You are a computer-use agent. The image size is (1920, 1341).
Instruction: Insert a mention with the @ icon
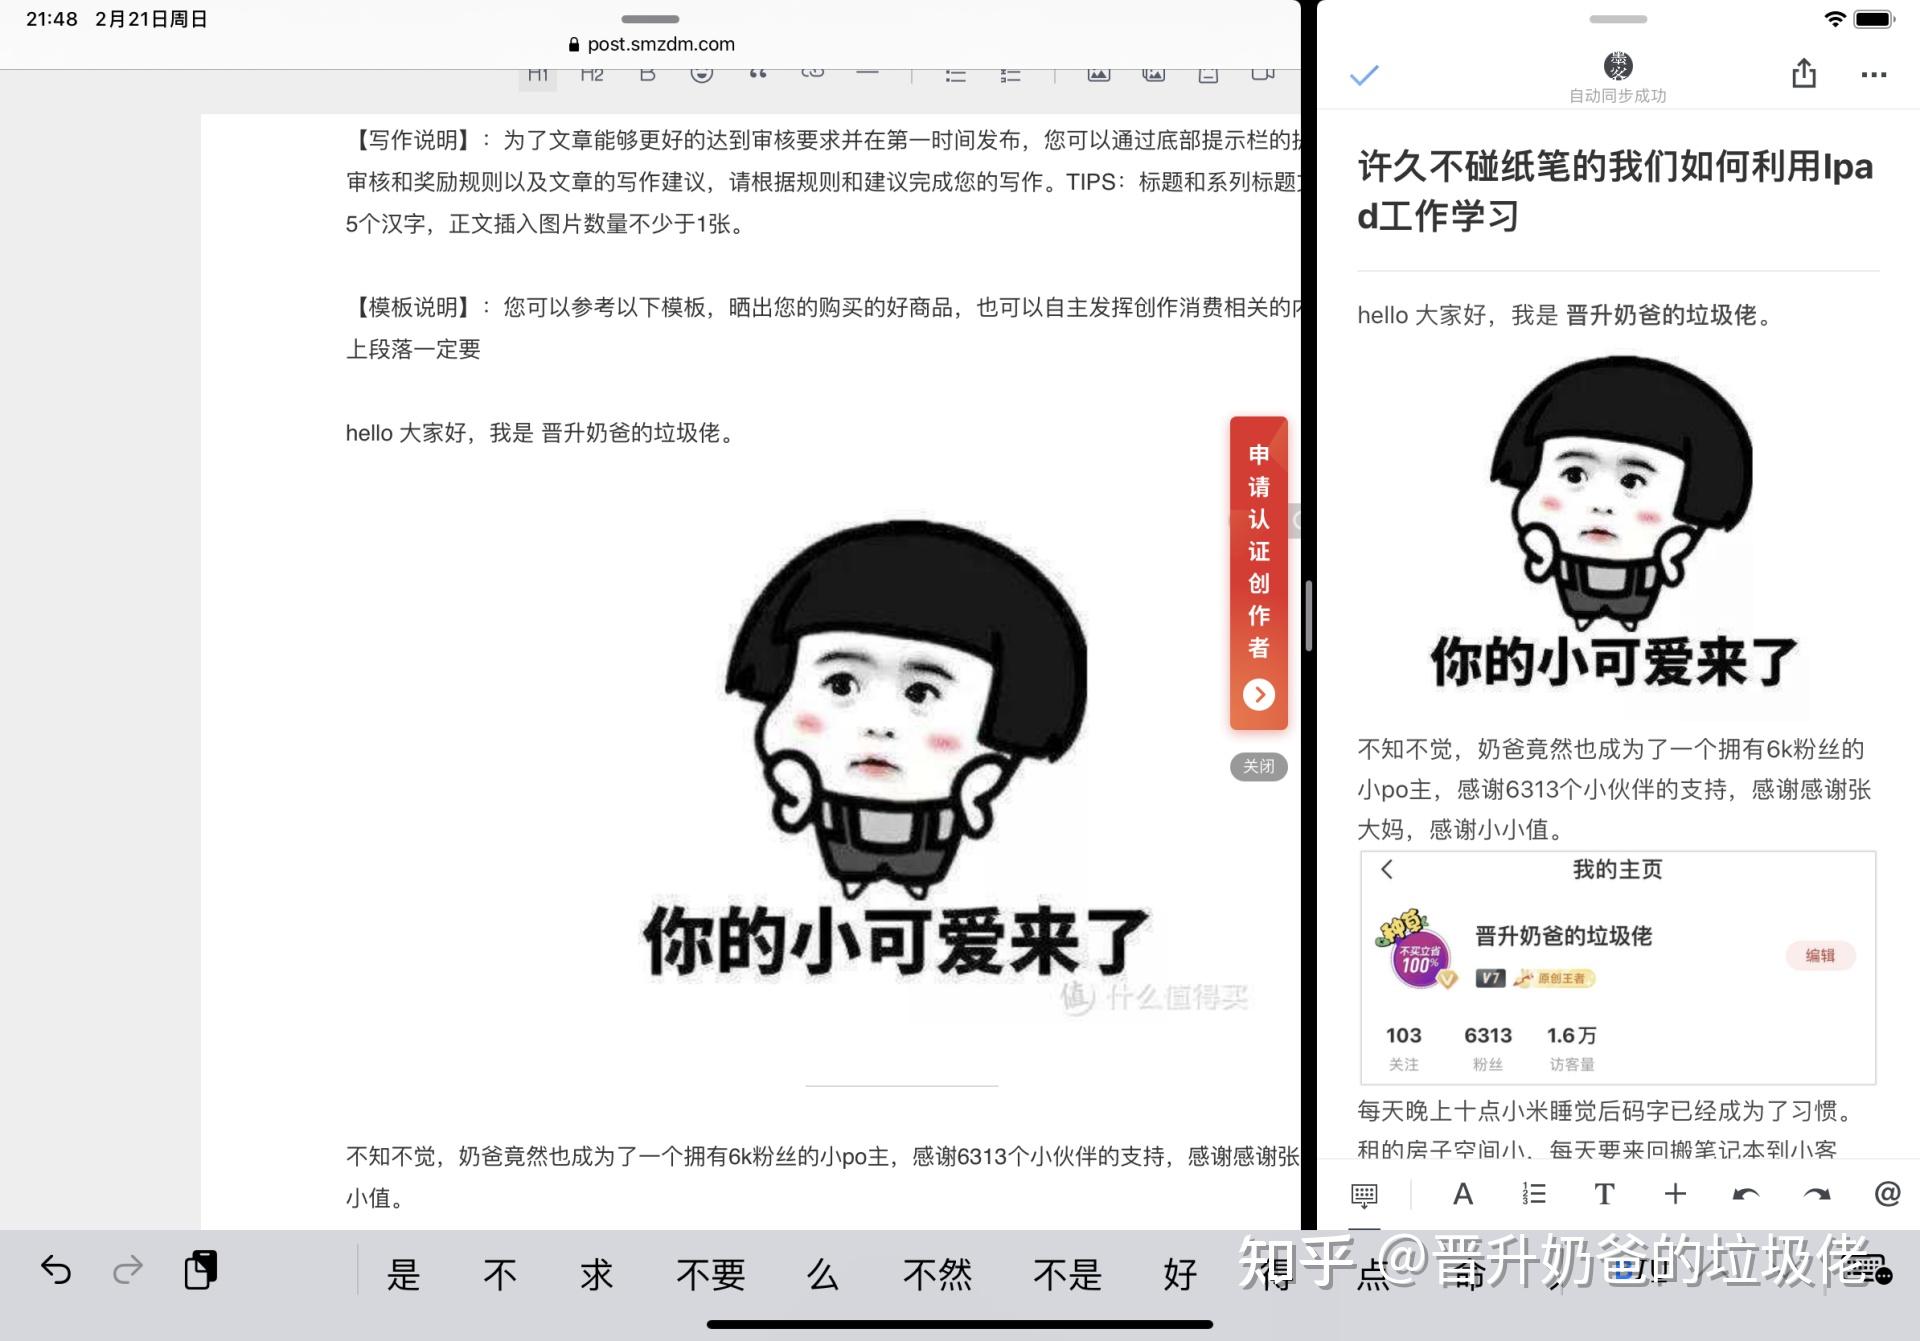[x=1886, y=1194]
